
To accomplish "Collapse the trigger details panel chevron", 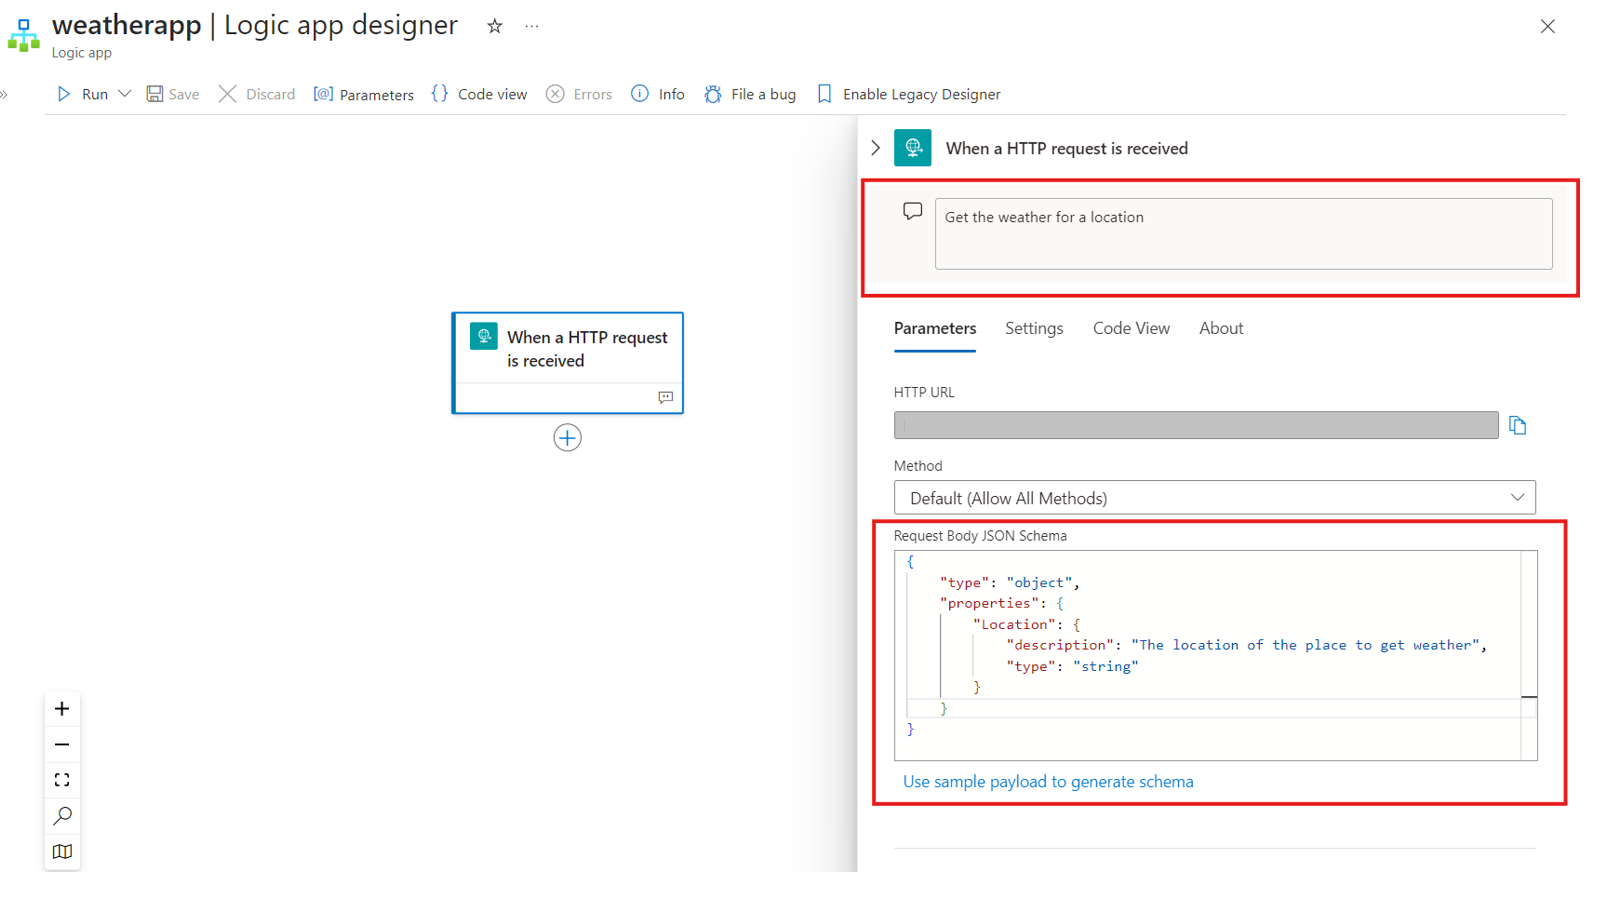I will 876,148.
